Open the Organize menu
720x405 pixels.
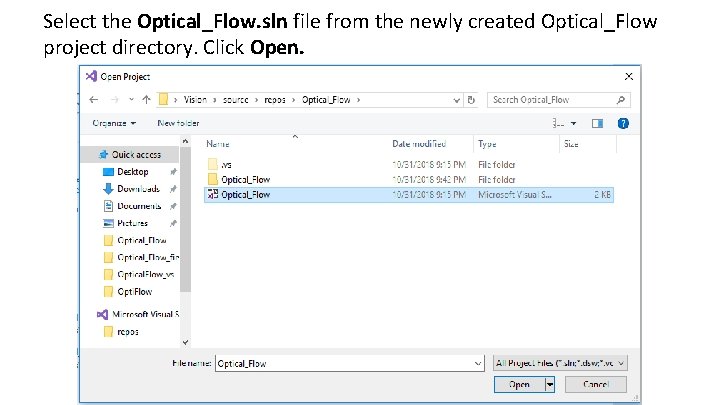click(x=114, y=123)
